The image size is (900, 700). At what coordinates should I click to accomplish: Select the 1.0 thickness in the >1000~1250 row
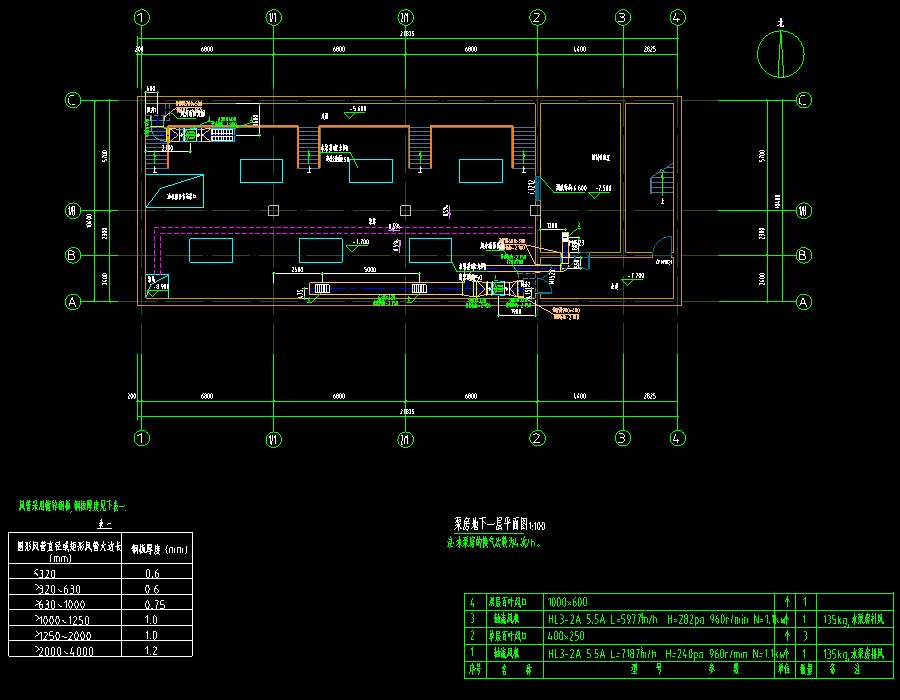pos(151,619)
